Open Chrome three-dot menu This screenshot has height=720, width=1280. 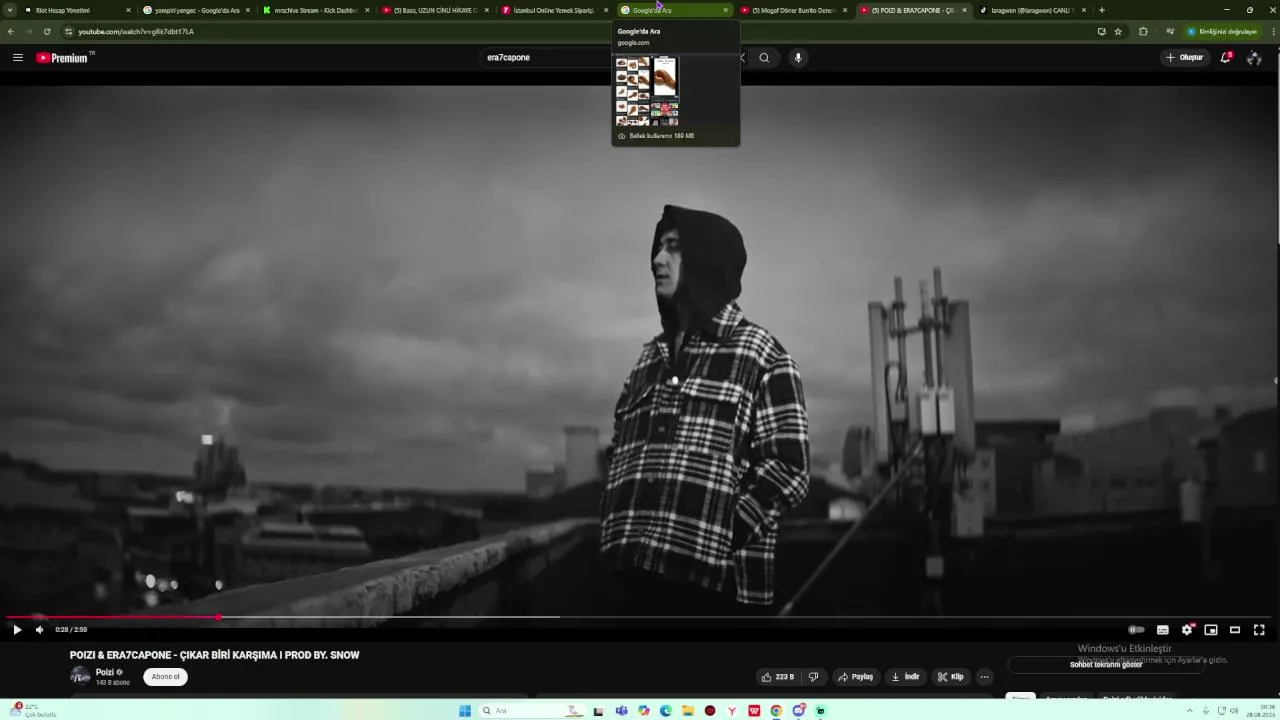pos(1272,31)
